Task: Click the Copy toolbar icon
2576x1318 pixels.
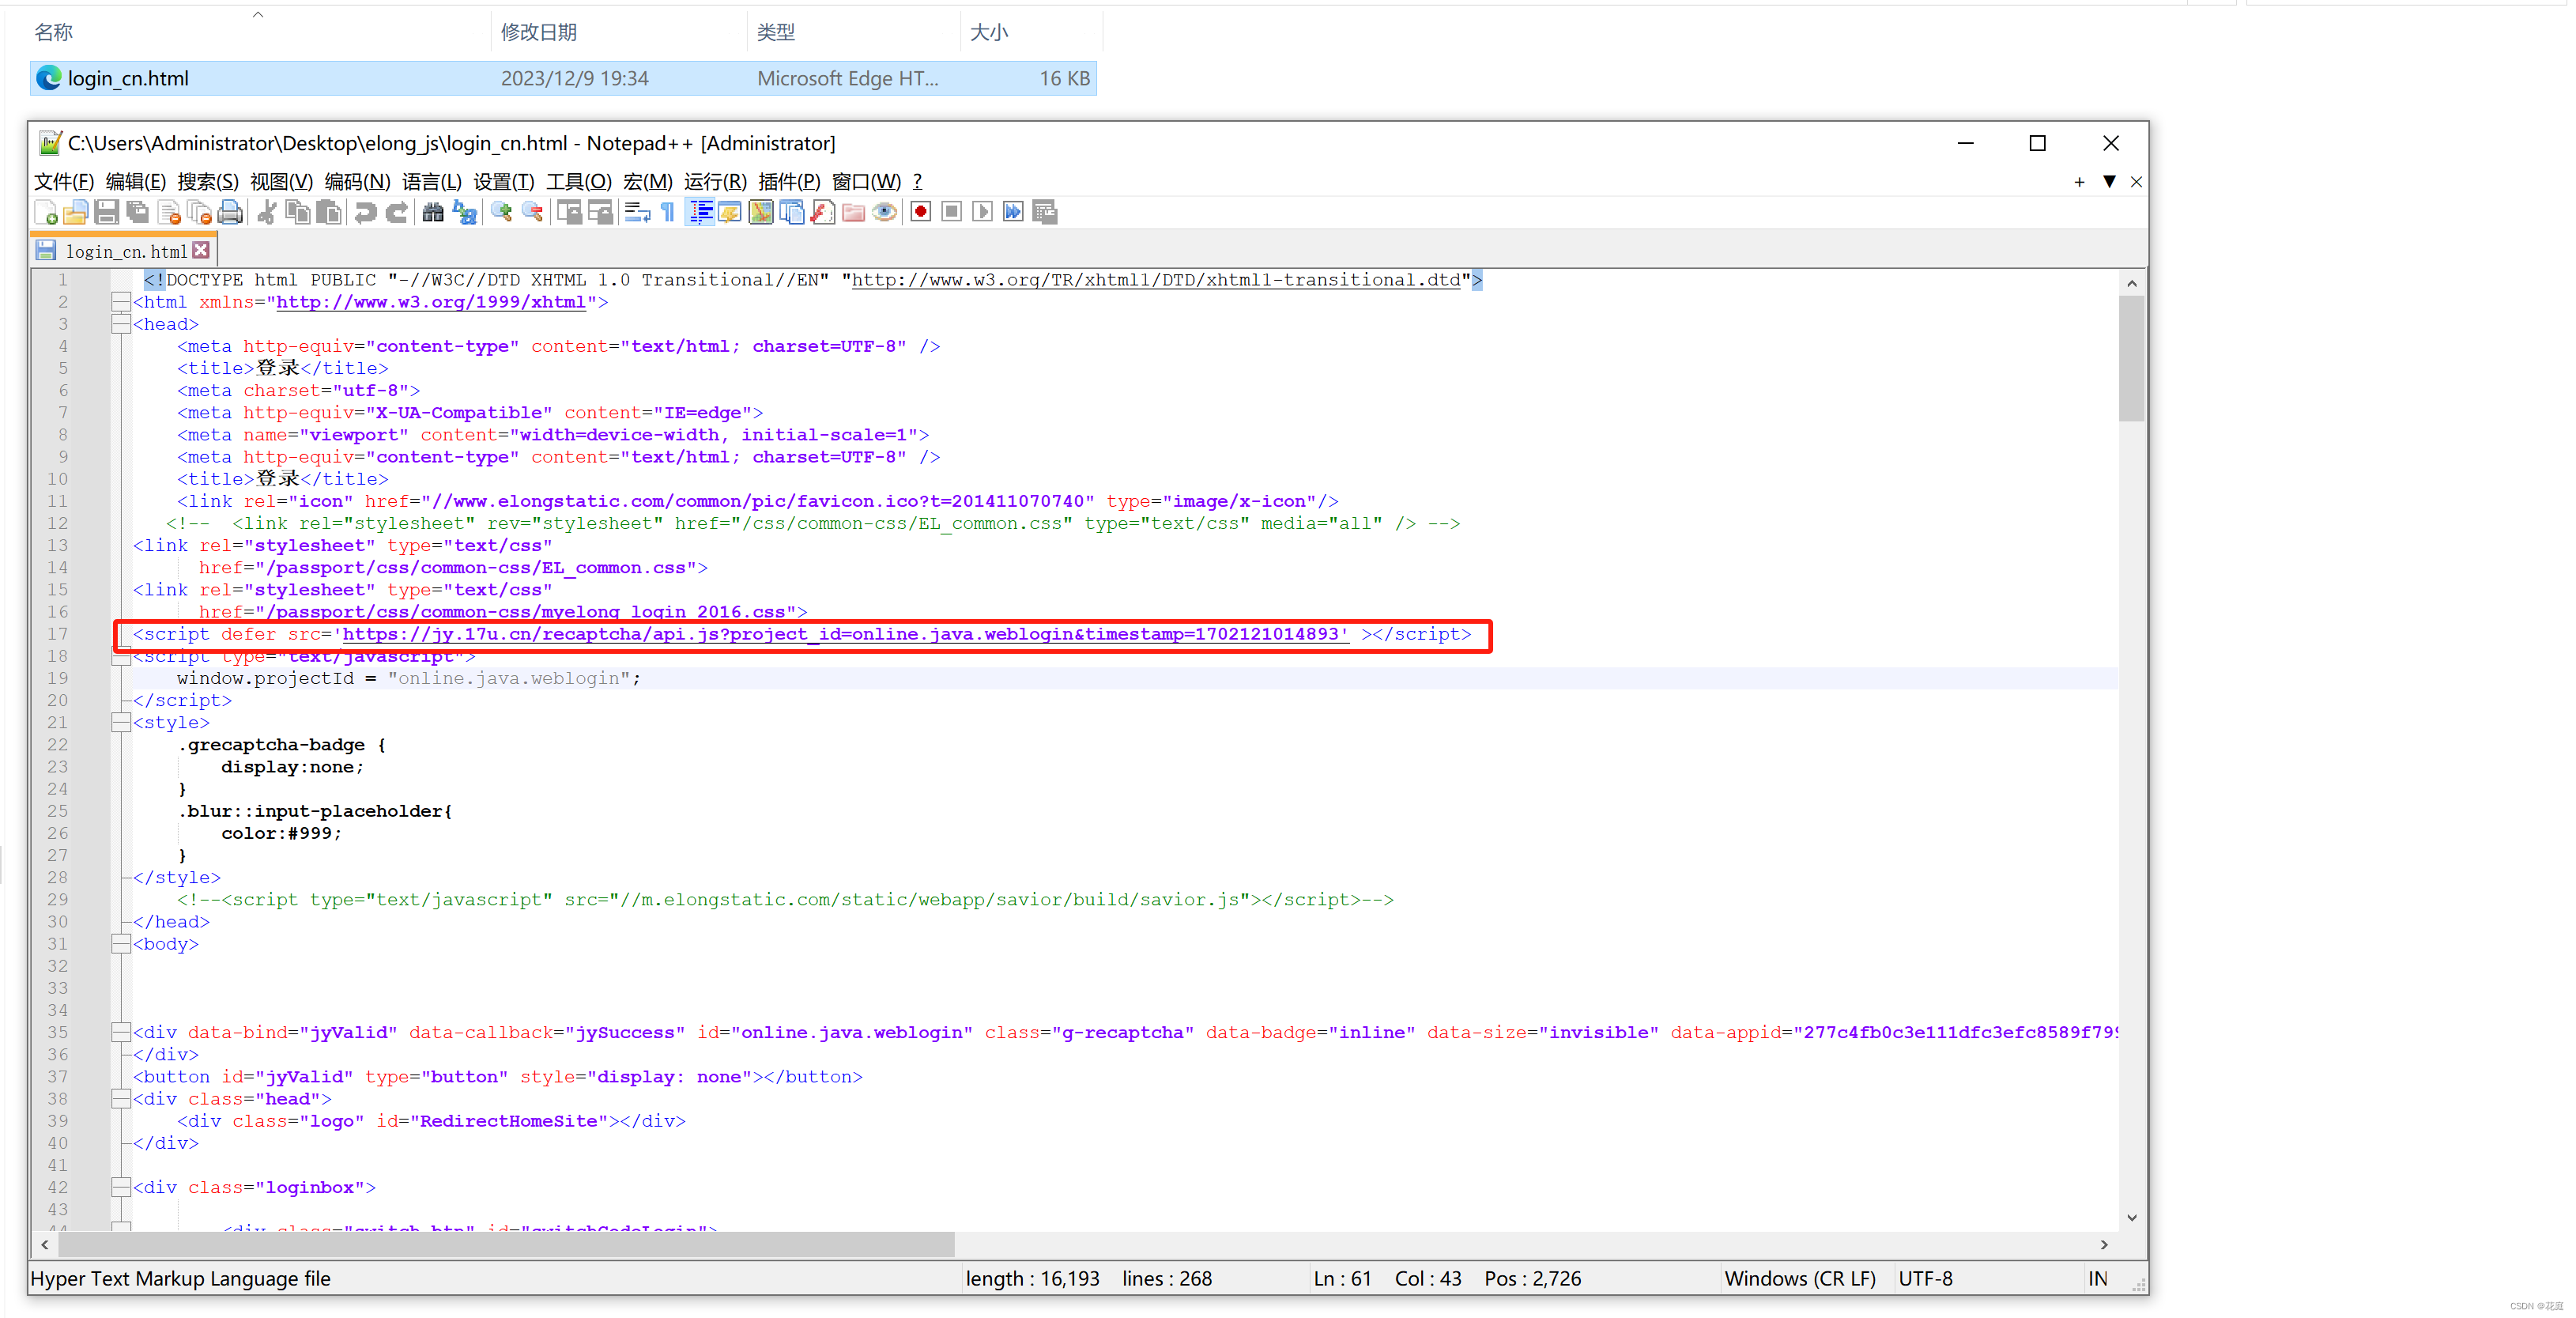Action: 298,212
